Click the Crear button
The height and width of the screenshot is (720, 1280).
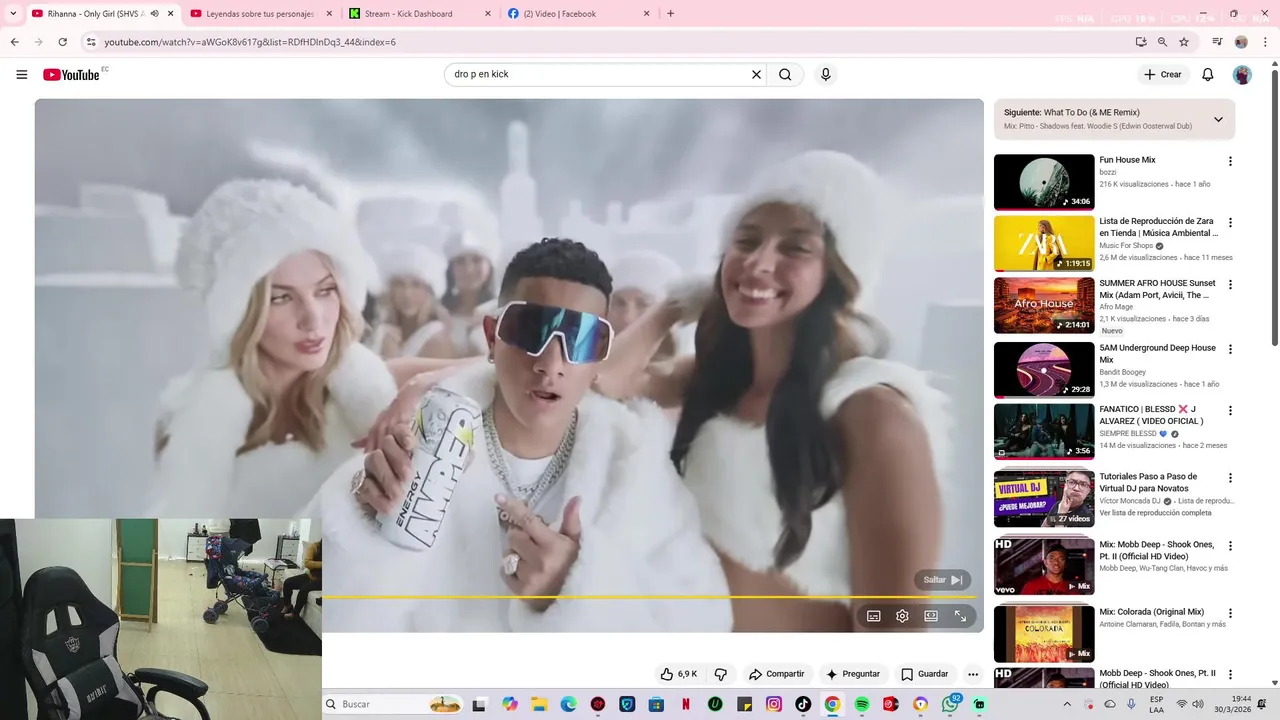[x=1162, y=74]
